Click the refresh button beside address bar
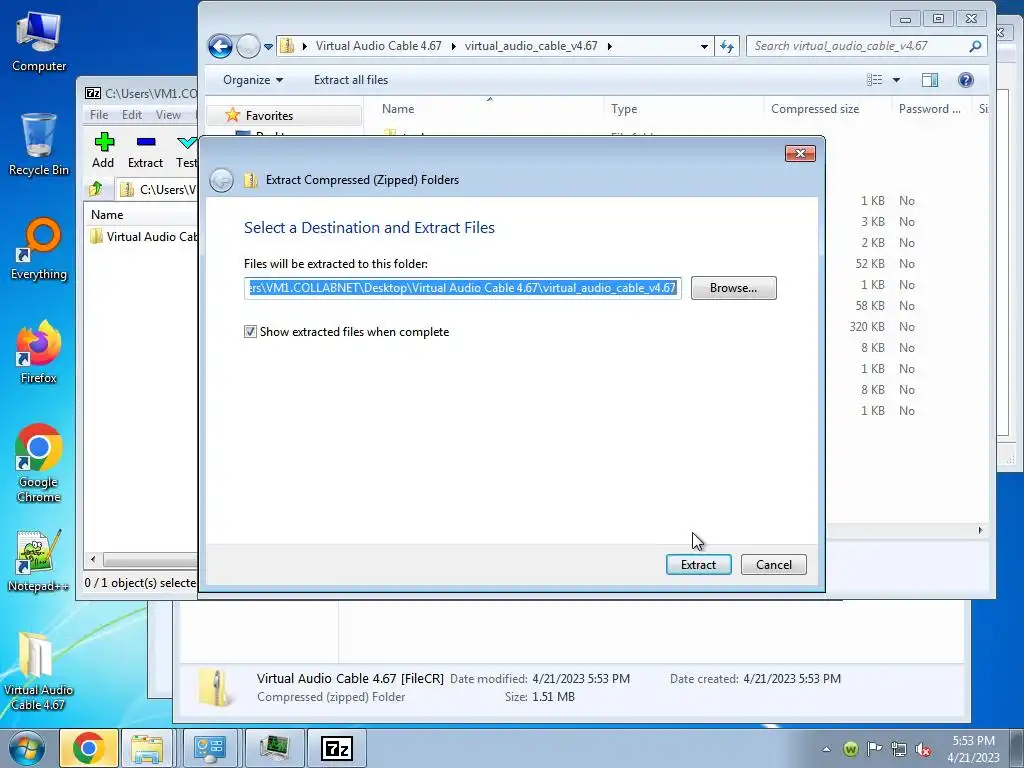Viewport: 1024px width, 768px height. point(727,46)
